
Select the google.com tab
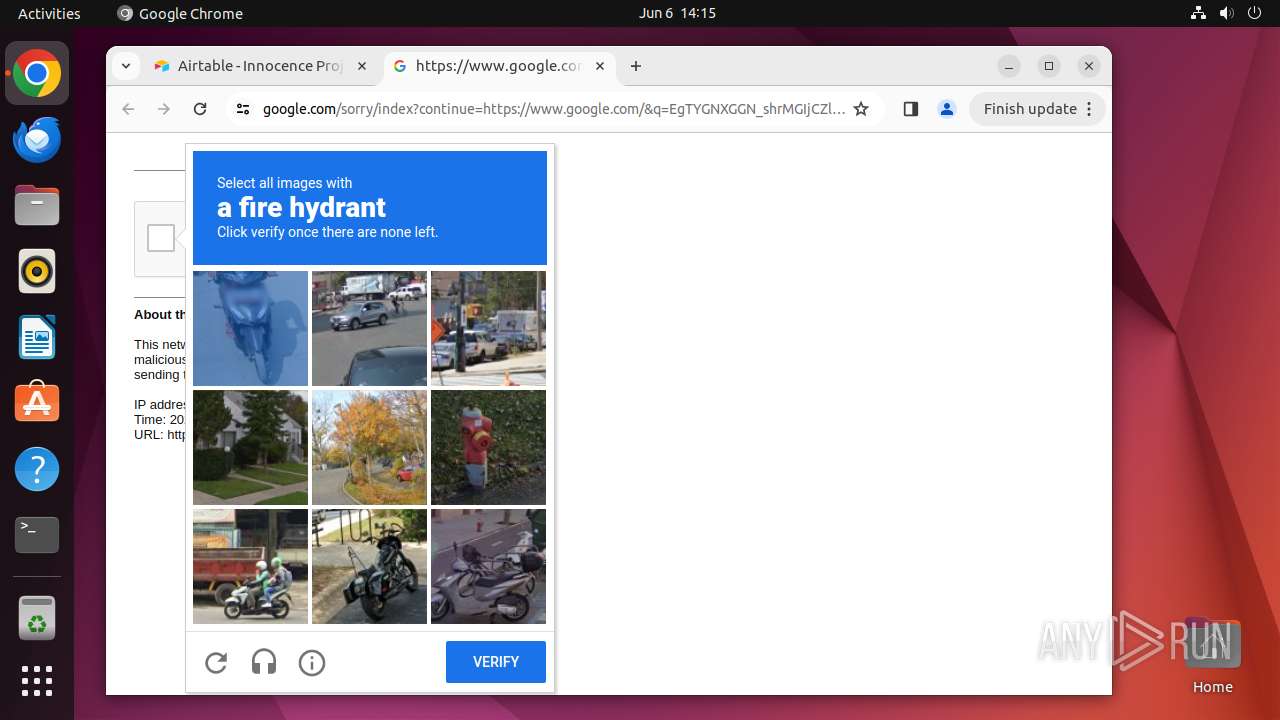[x=498, y=66]
